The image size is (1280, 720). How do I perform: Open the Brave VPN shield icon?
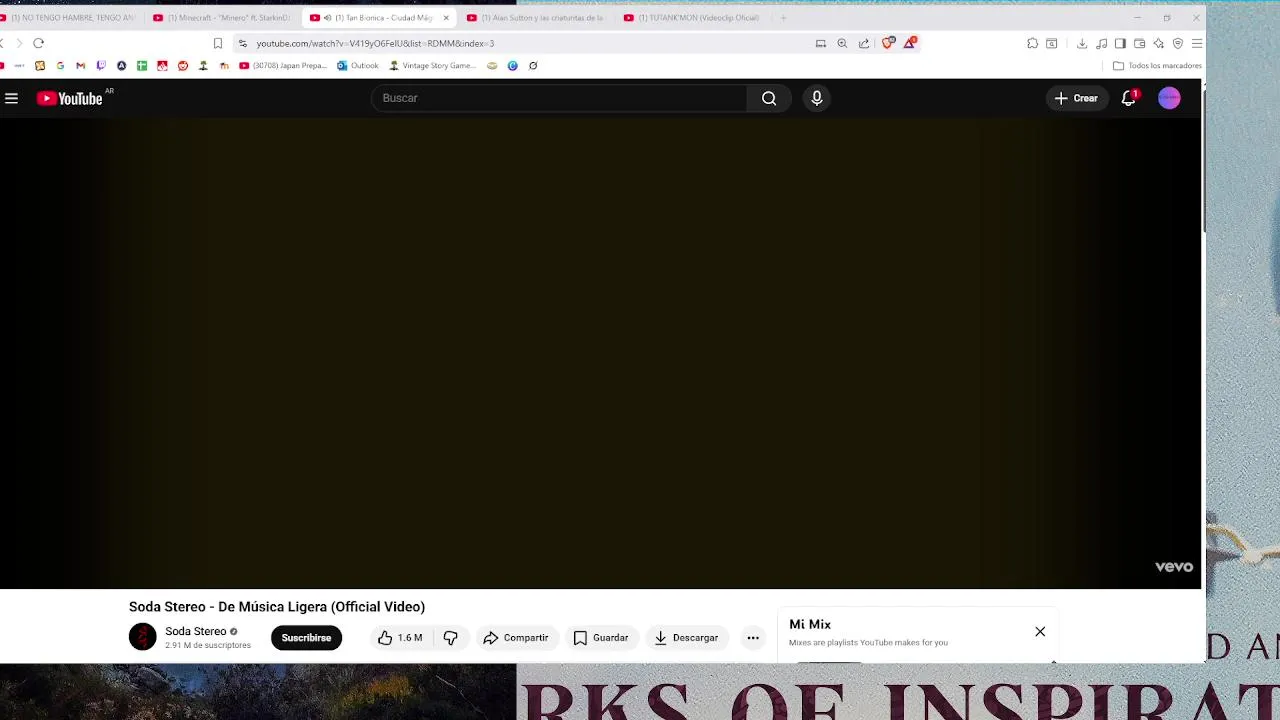click(x=1178, y=43)
